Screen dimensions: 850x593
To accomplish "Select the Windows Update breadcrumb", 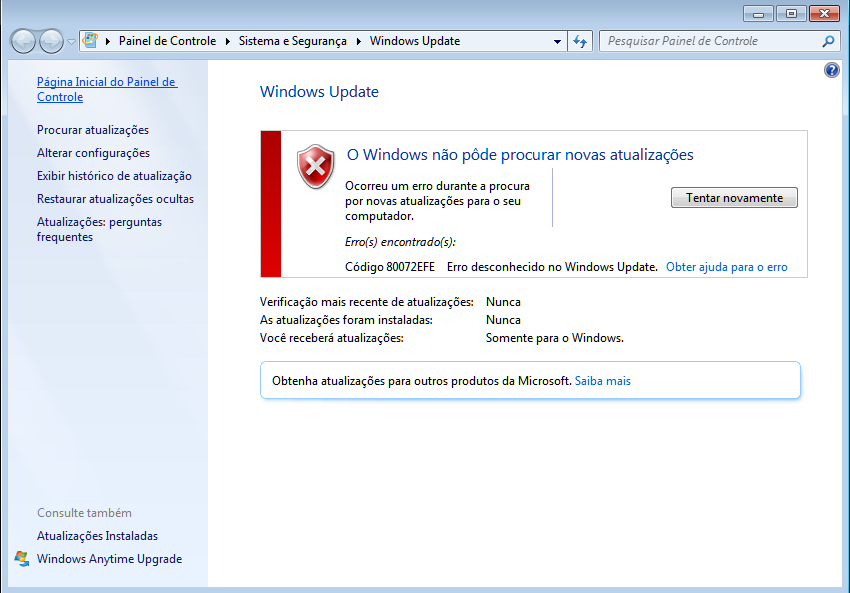I will [415, 41].
